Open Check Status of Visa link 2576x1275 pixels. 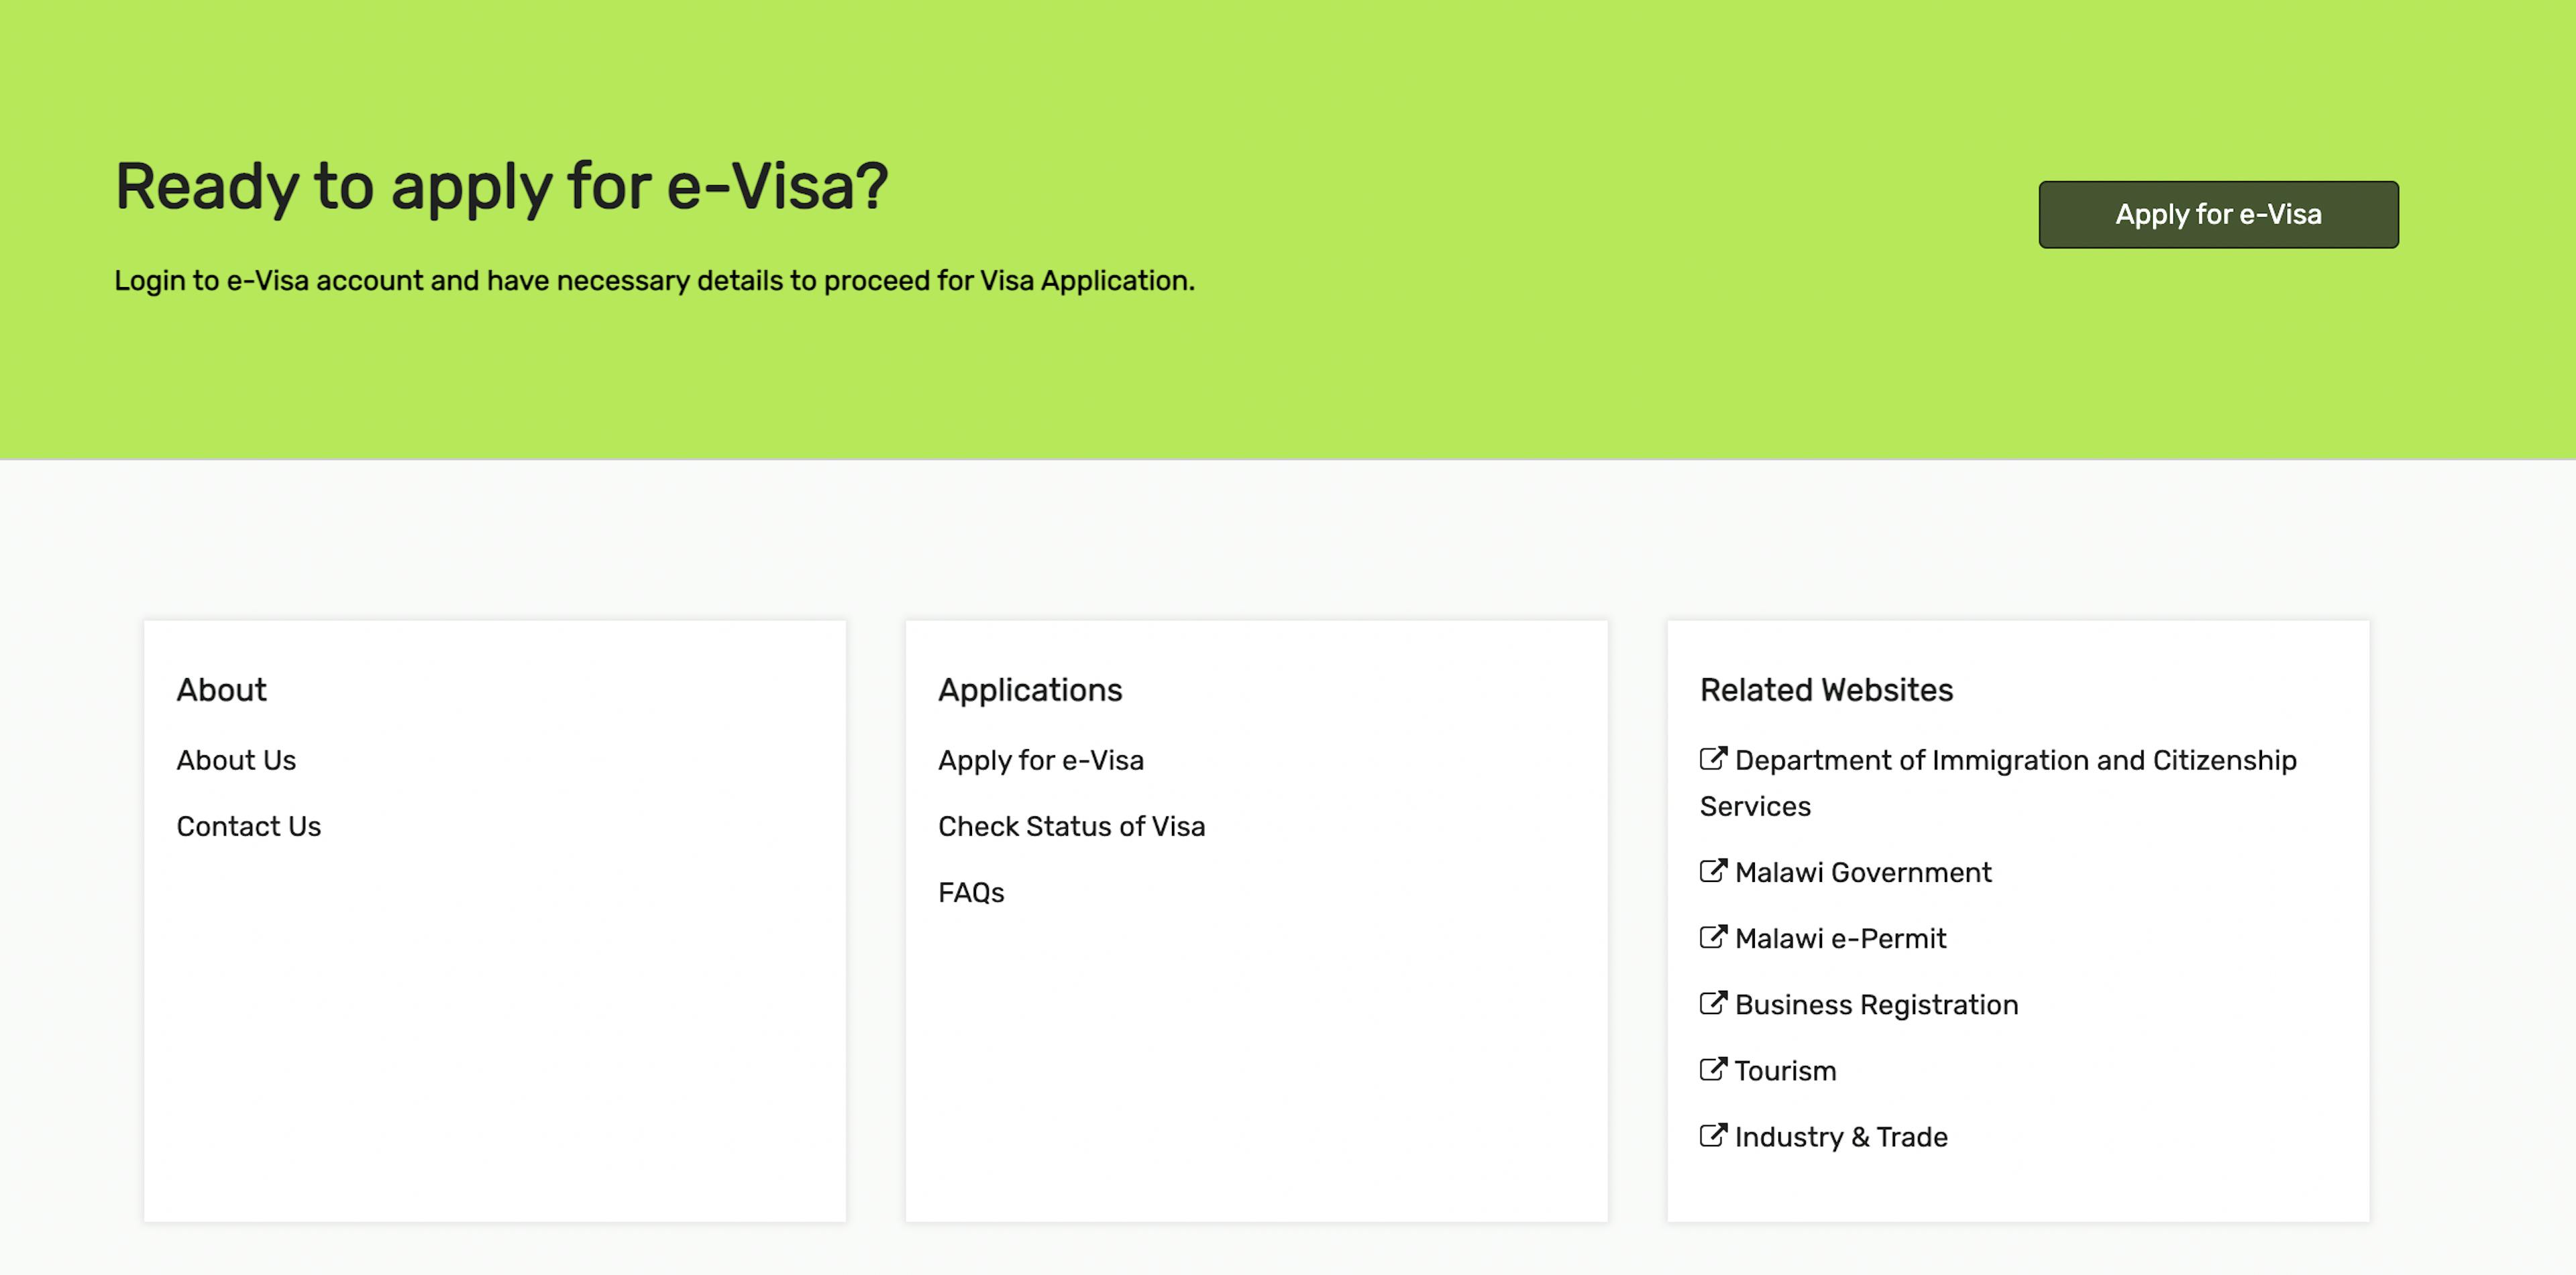pyautogui.click(x=1072, y=826)
